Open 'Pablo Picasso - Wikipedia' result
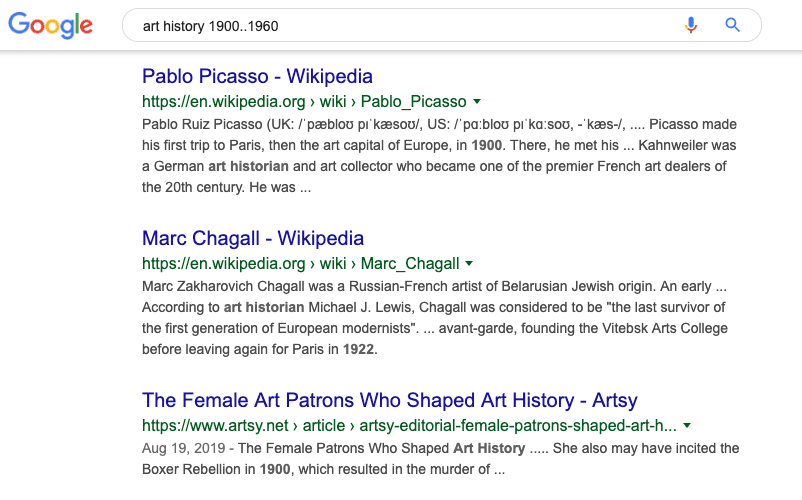The image size is (802, 500). coord(257,76)
